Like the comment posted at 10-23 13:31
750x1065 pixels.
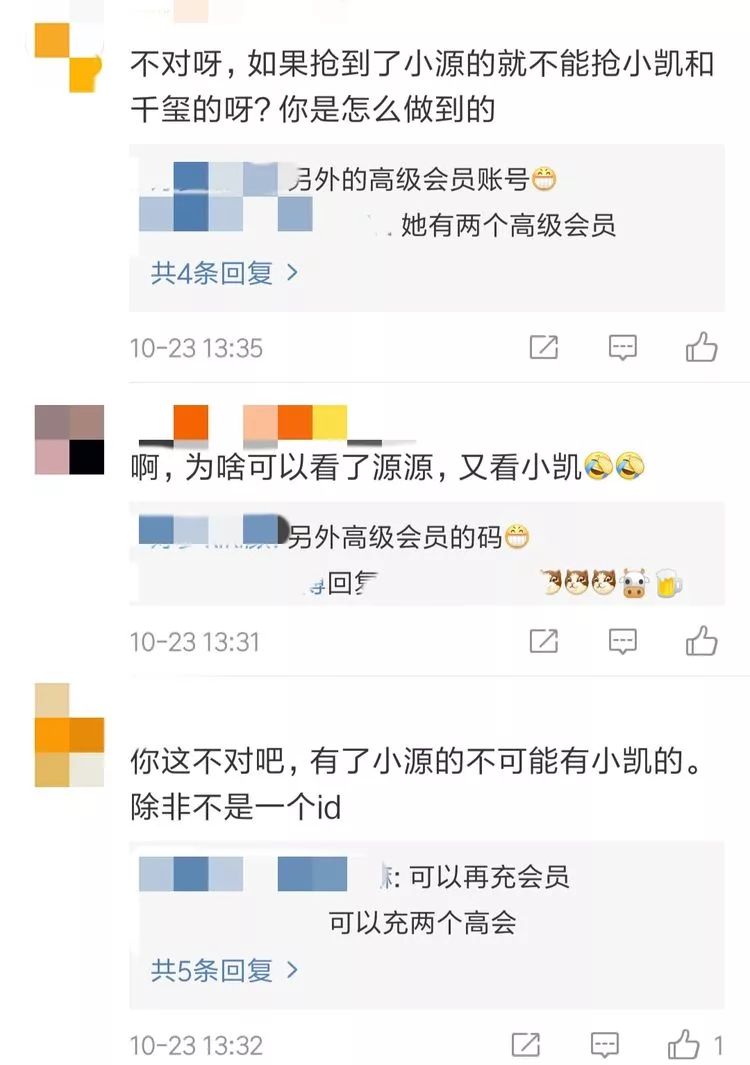coord(702,640)
